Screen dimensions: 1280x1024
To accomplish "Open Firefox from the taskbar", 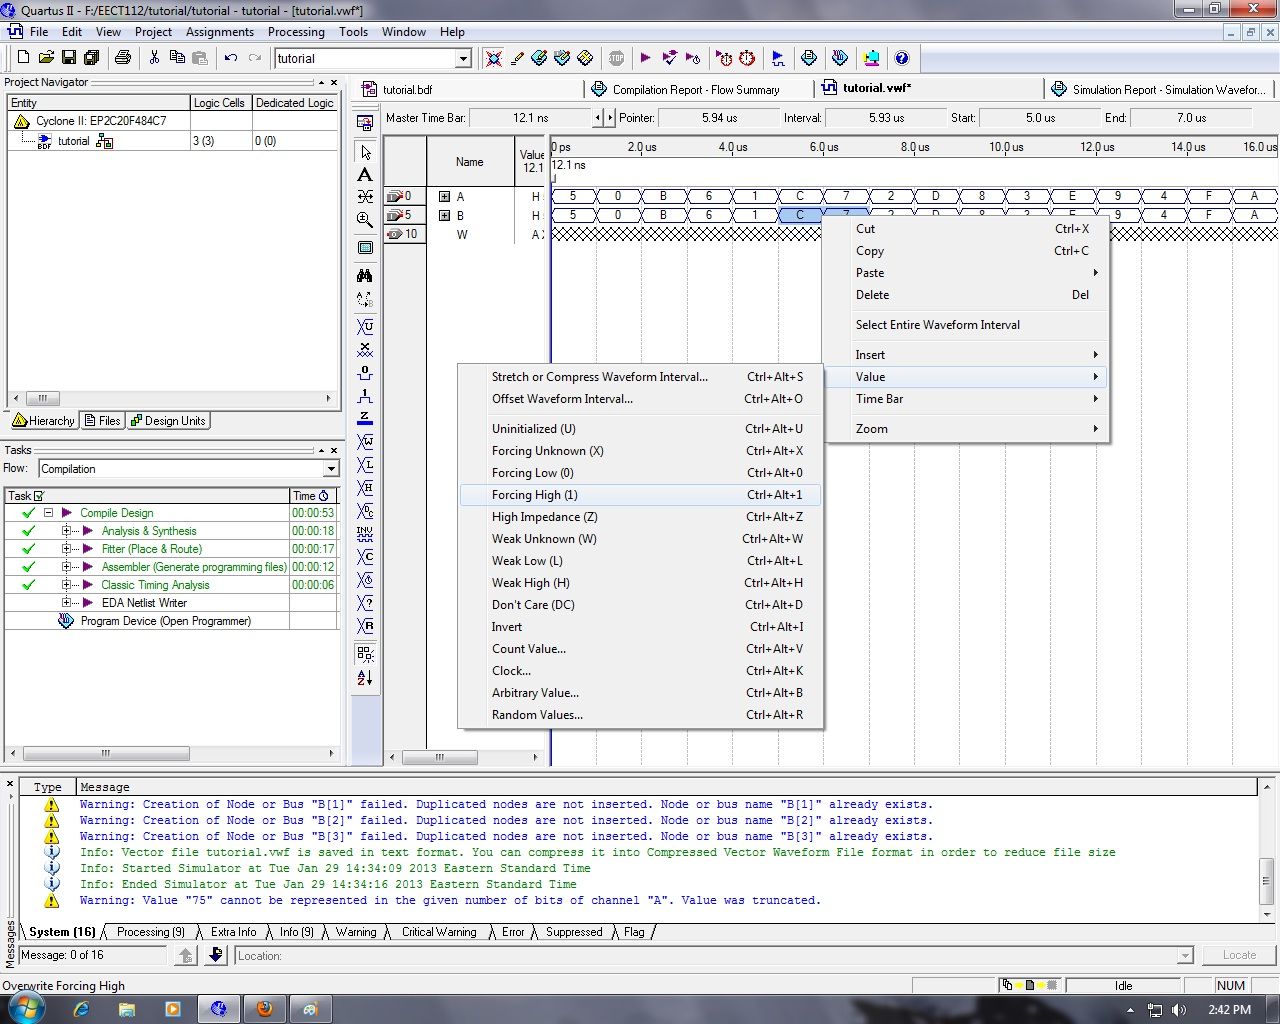I will [265, 1009].
